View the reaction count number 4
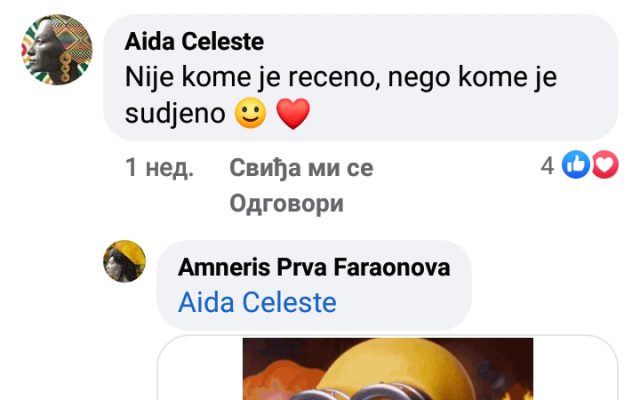The width and height of the screenshot is (640, 400). 547,166
